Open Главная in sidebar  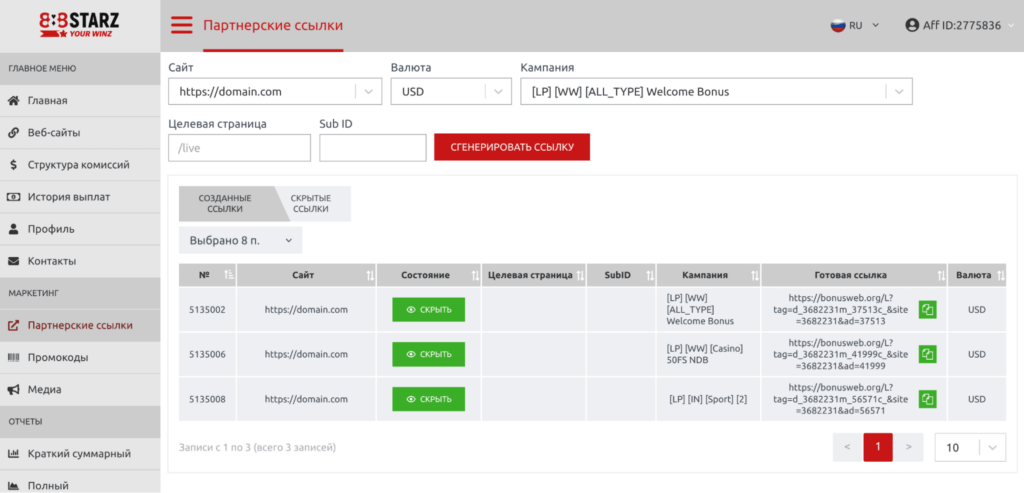[80, 101]
